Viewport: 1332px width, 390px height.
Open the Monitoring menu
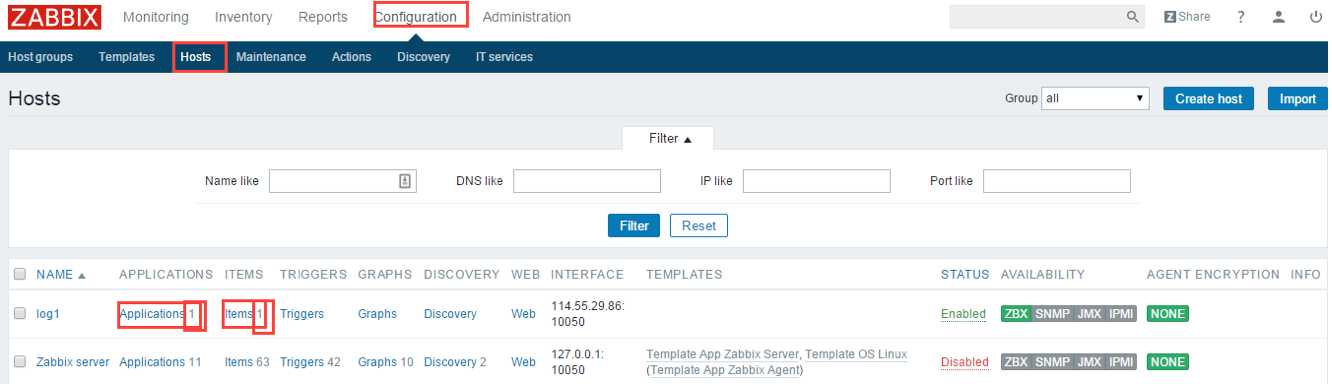pyautogui.click(x=156, y=17)
